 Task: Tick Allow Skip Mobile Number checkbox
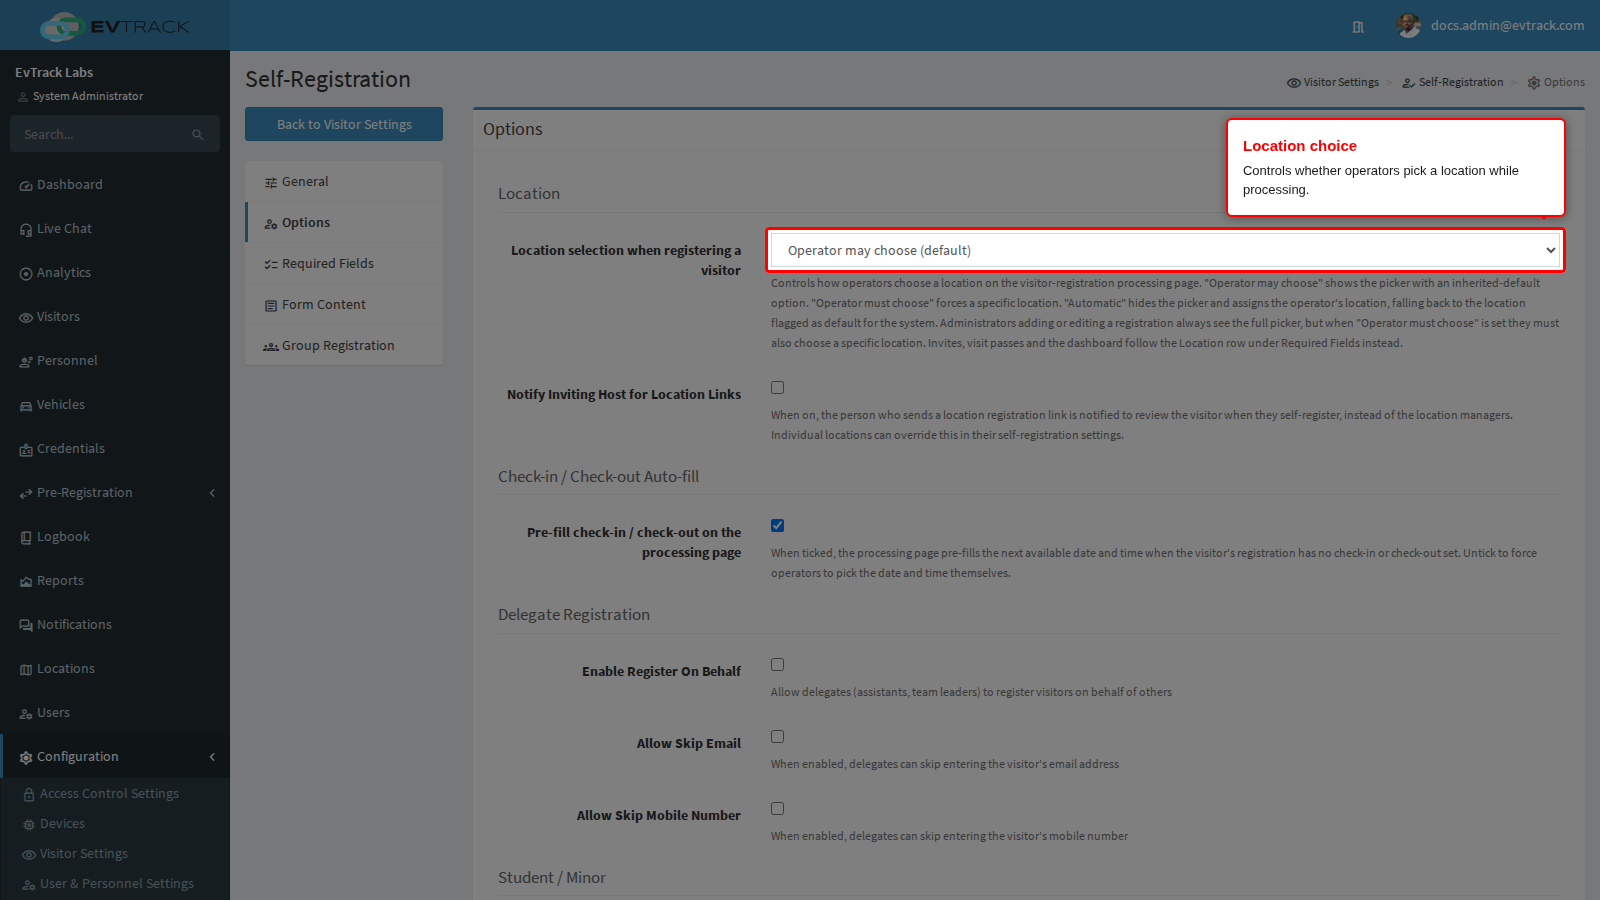coord(777,809)
